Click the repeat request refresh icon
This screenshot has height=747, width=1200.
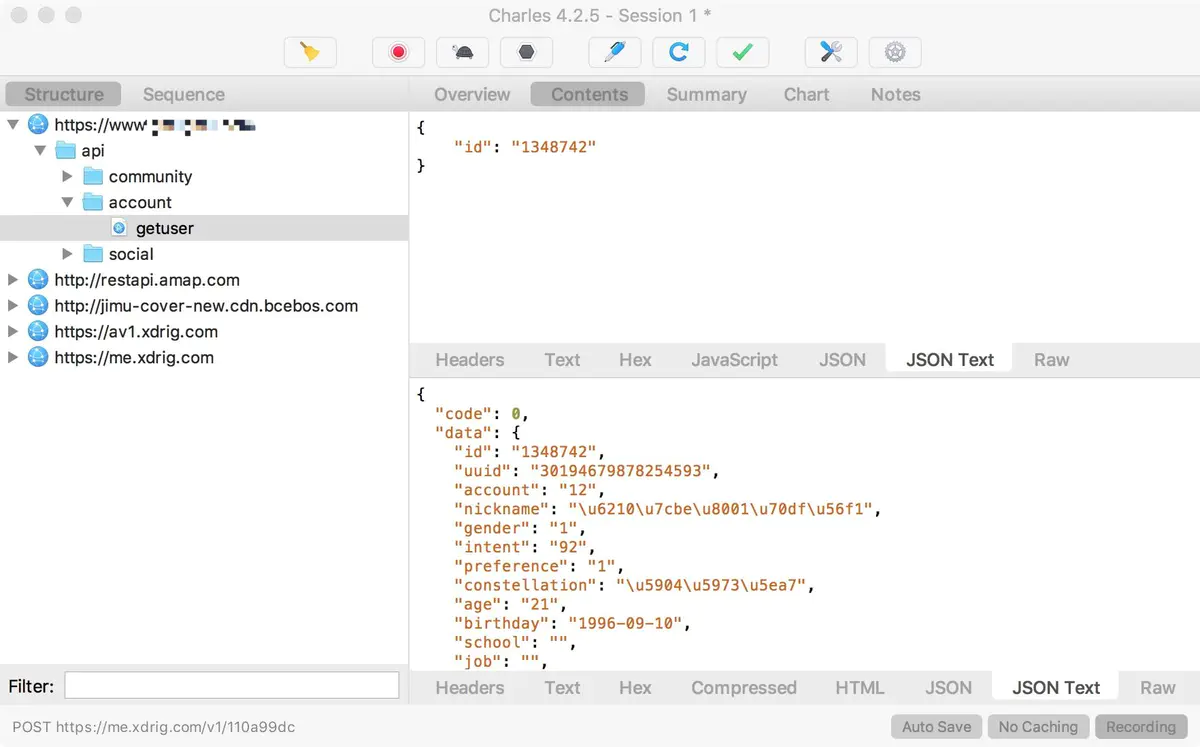[678, 53]
